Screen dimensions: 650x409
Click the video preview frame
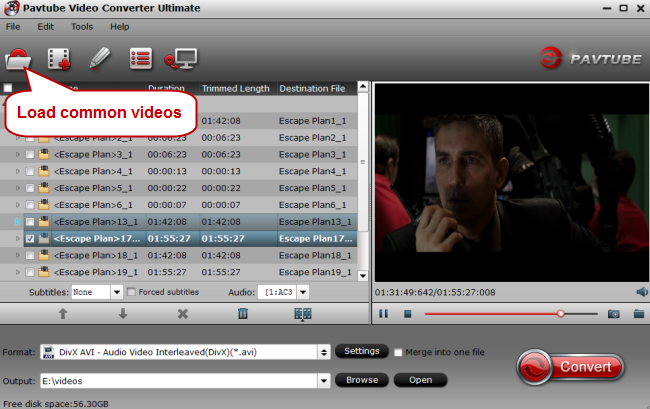512,183
